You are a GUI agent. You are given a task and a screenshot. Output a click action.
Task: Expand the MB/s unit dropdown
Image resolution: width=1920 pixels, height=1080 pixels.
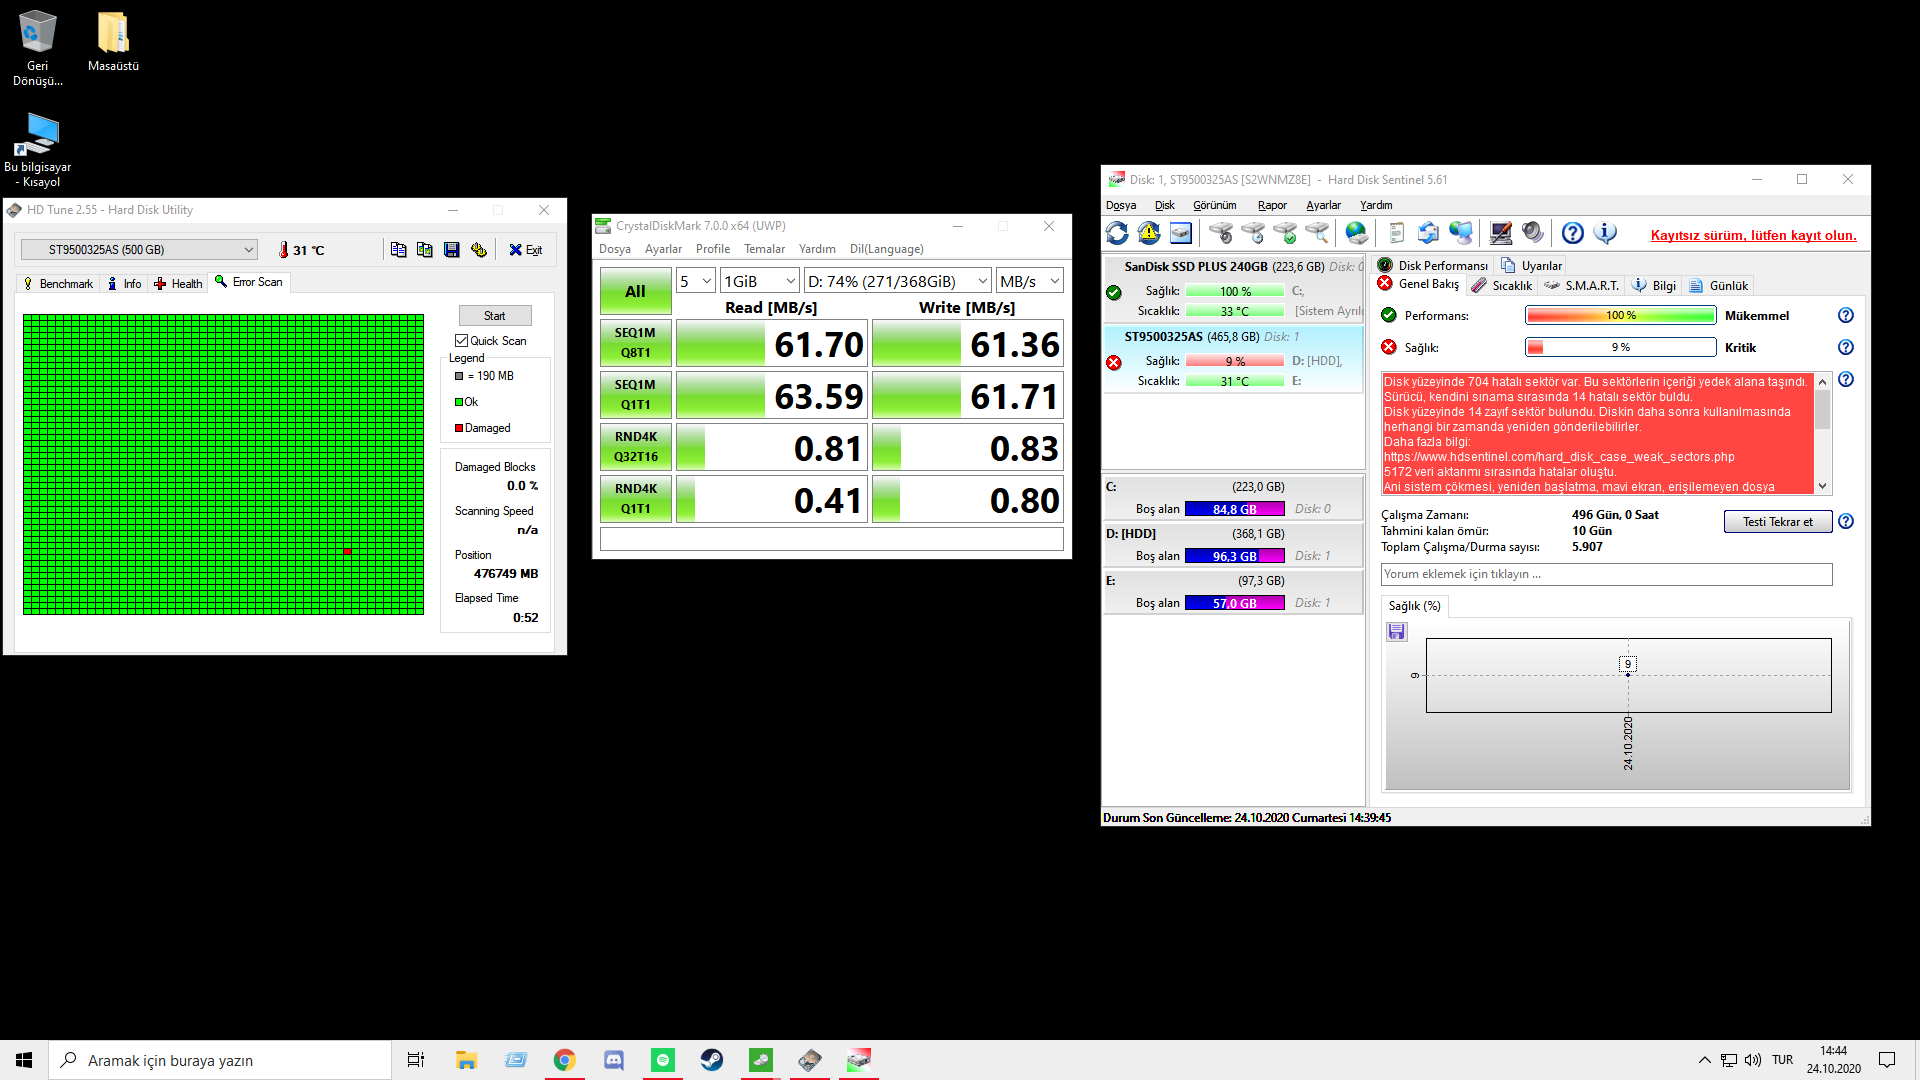tap(1029, 282)
